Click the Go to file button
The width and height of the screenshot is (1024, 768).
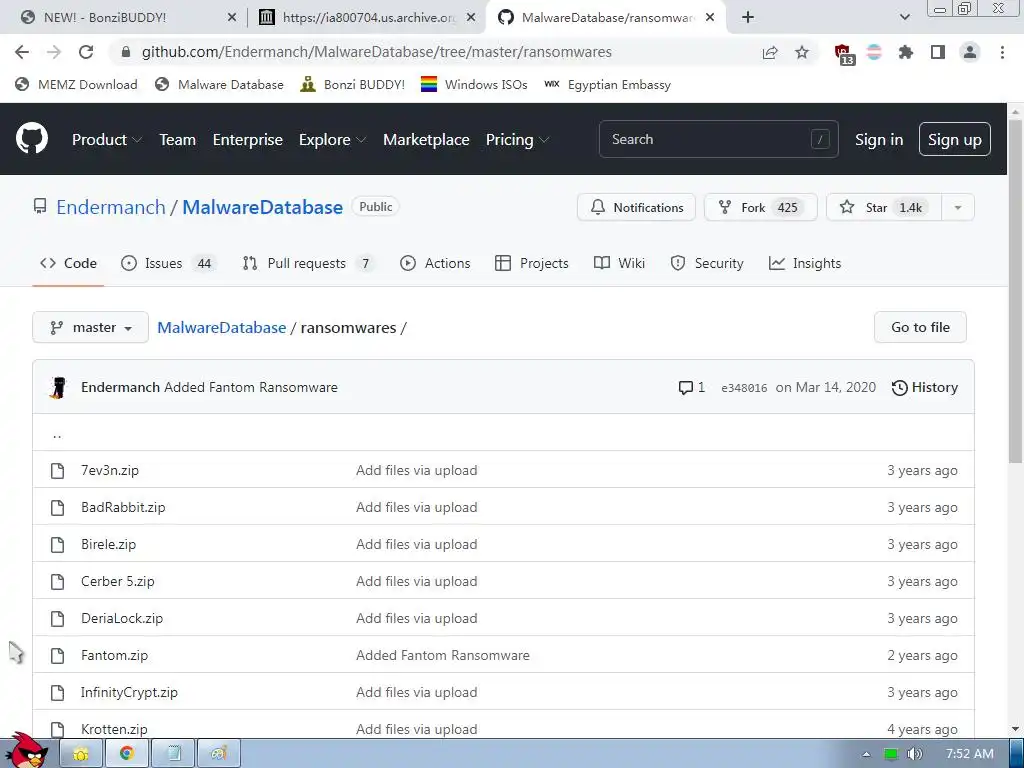920,327
